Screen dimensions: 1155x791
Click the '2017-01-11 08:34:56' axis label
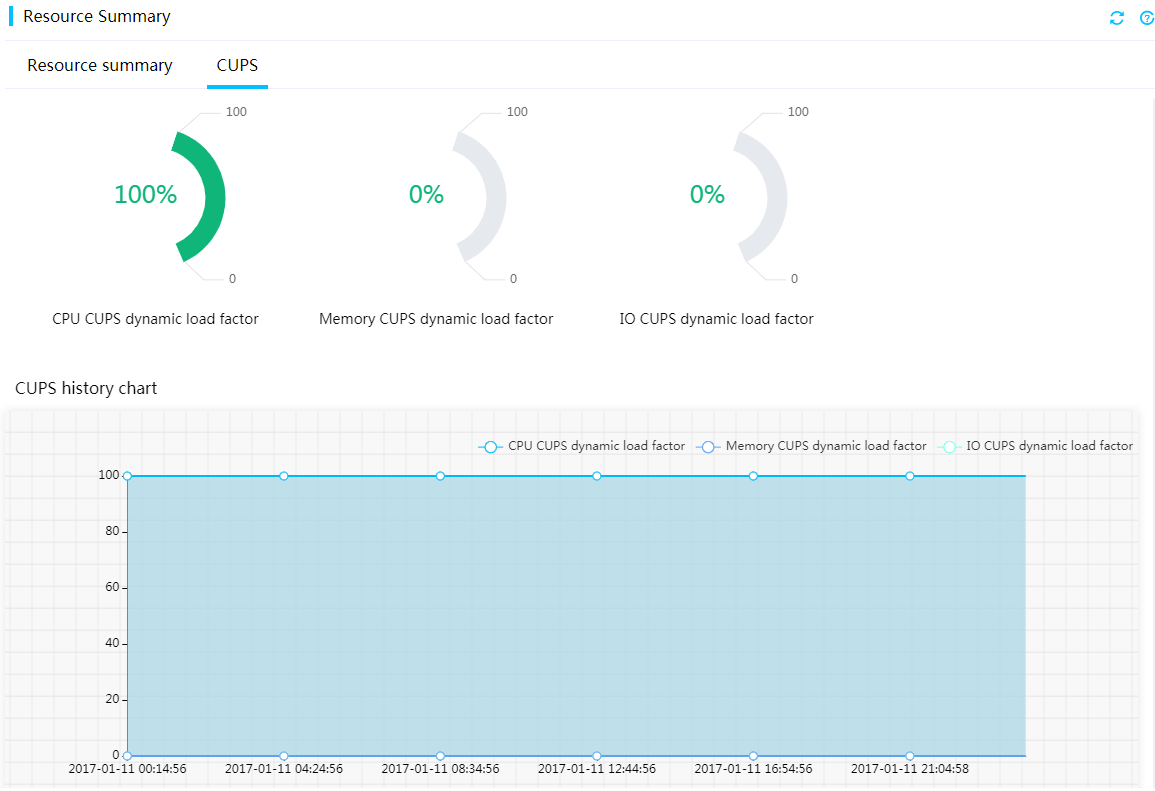pyautogui.click(x=440, y=769)
